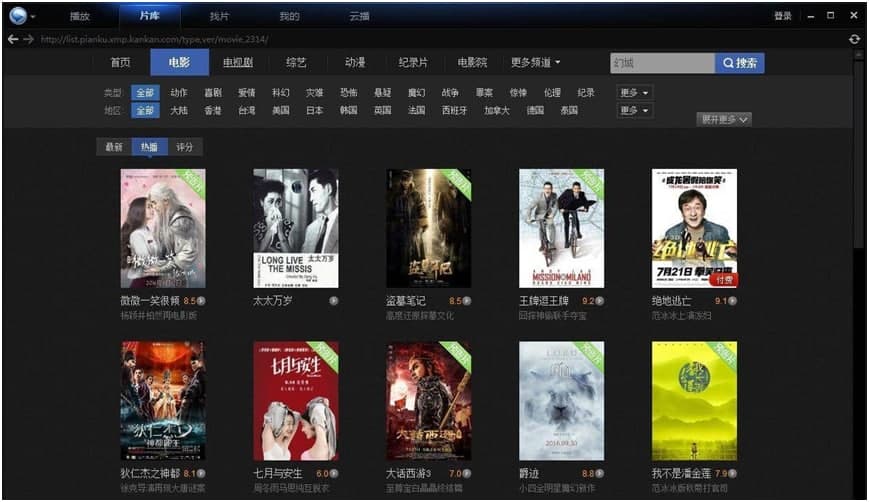Expand the 更多频道 dropdown
The width and height of the screenshot is (869, 502).
535,63
